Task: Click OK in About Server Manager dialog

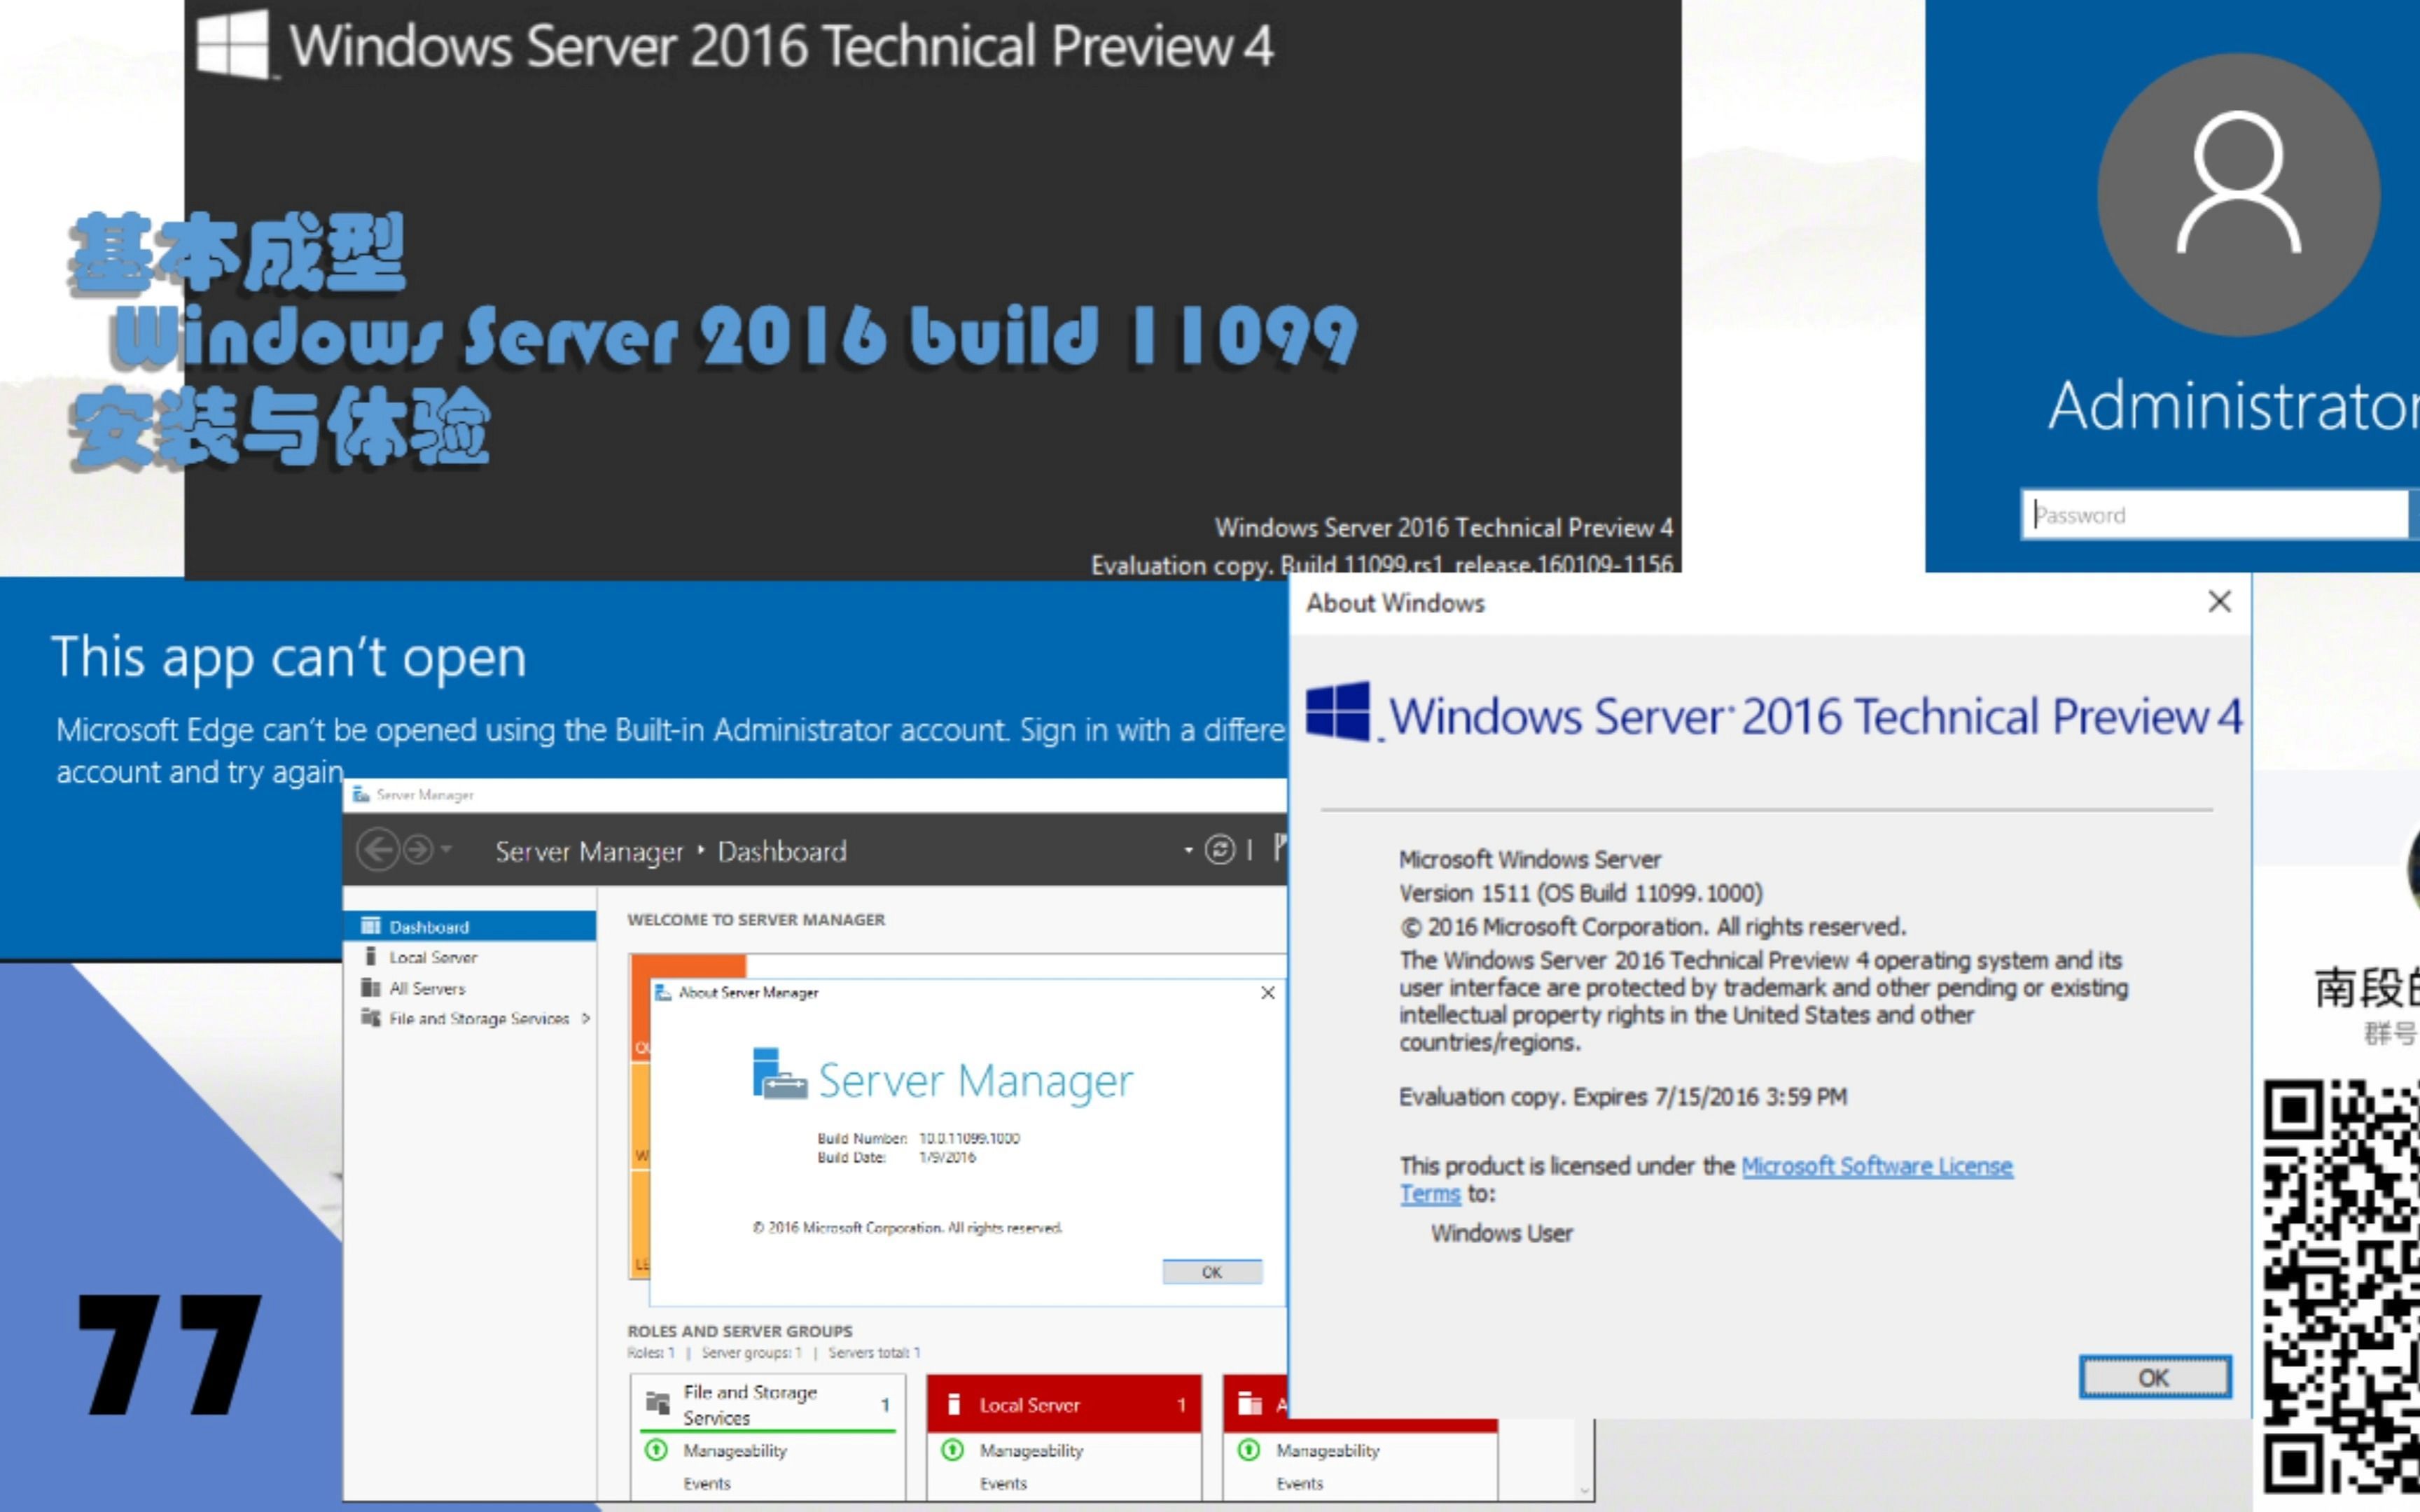Action: (1212, 1272)
